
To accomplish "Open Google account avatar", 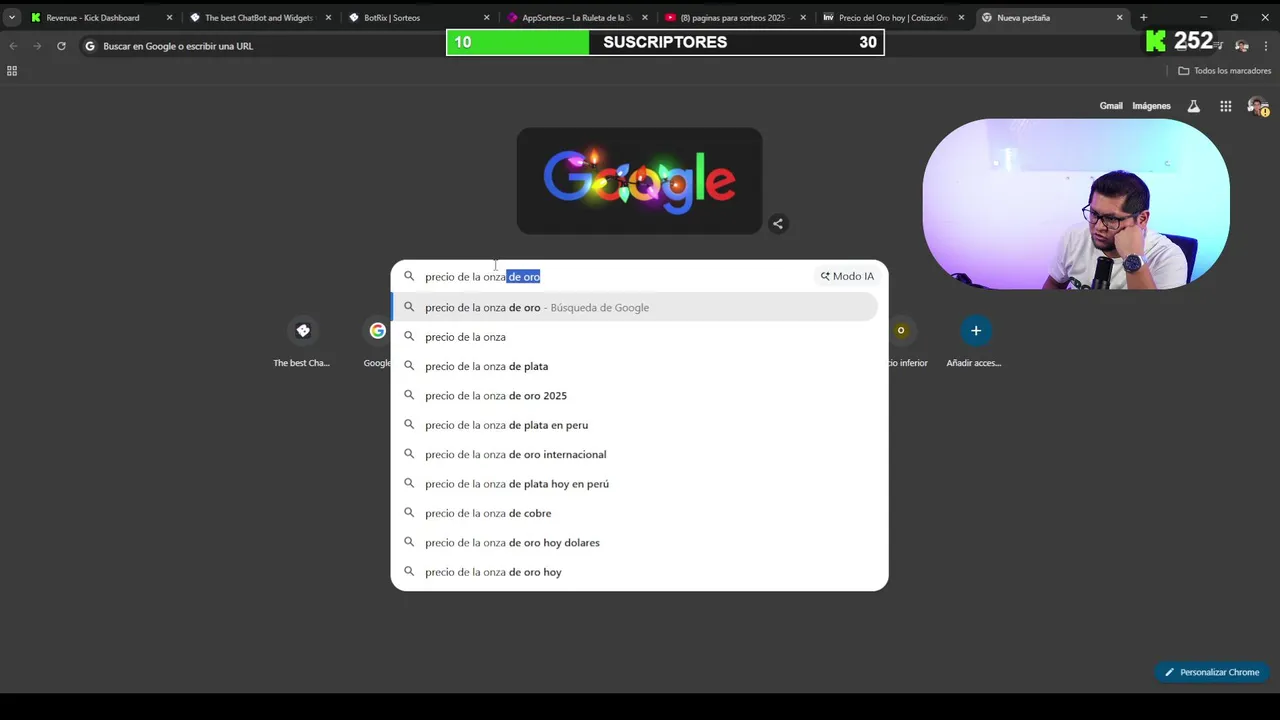I will click(1258, 106).
